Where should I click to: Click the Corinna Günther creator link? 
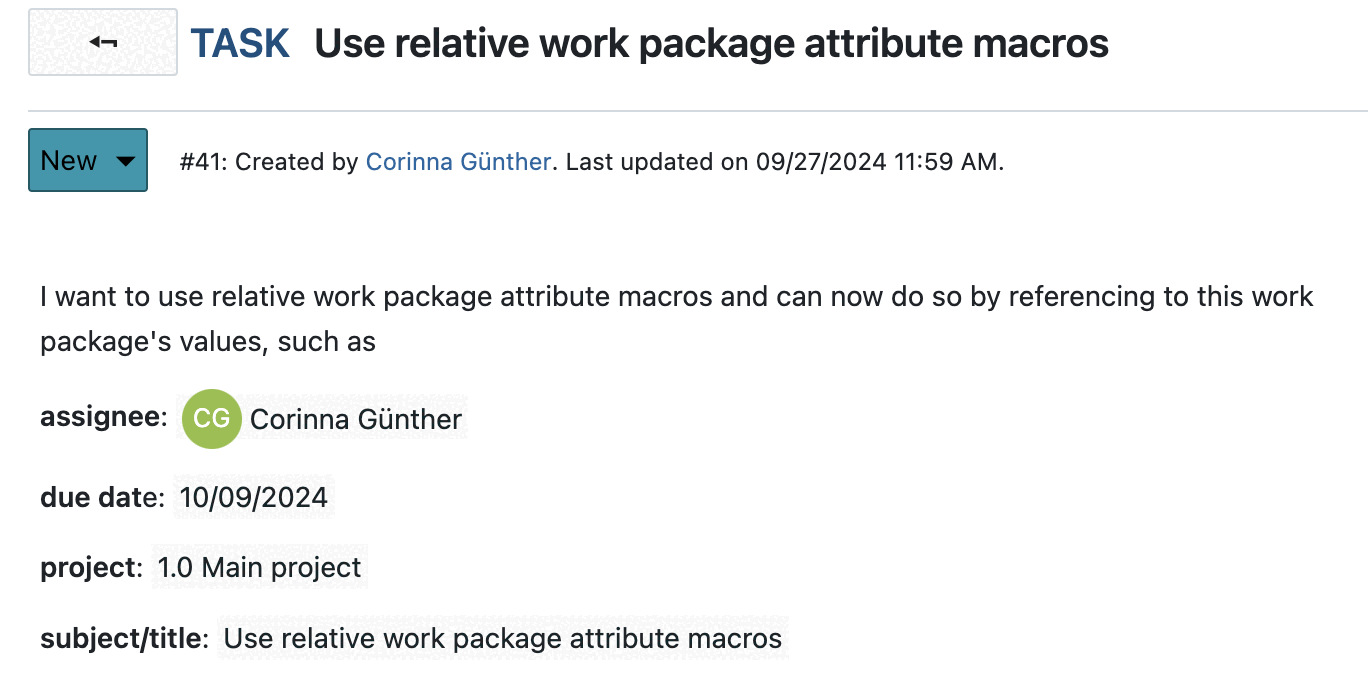(x=457, y=161)
